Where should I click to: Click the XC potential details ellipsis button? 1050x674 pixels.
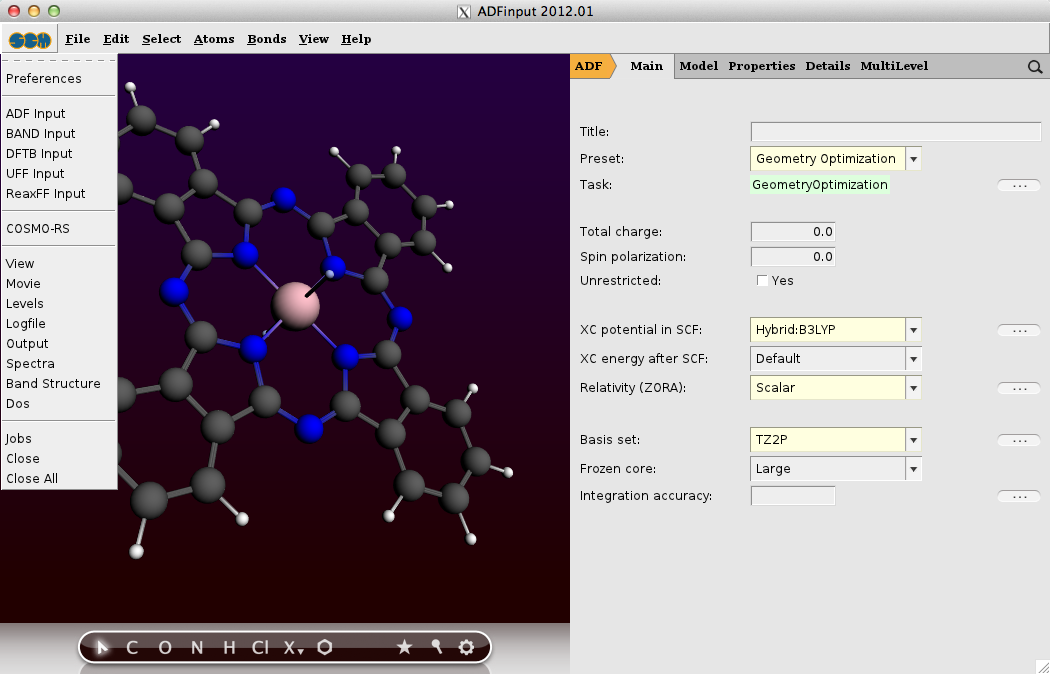click(1019, 330)
